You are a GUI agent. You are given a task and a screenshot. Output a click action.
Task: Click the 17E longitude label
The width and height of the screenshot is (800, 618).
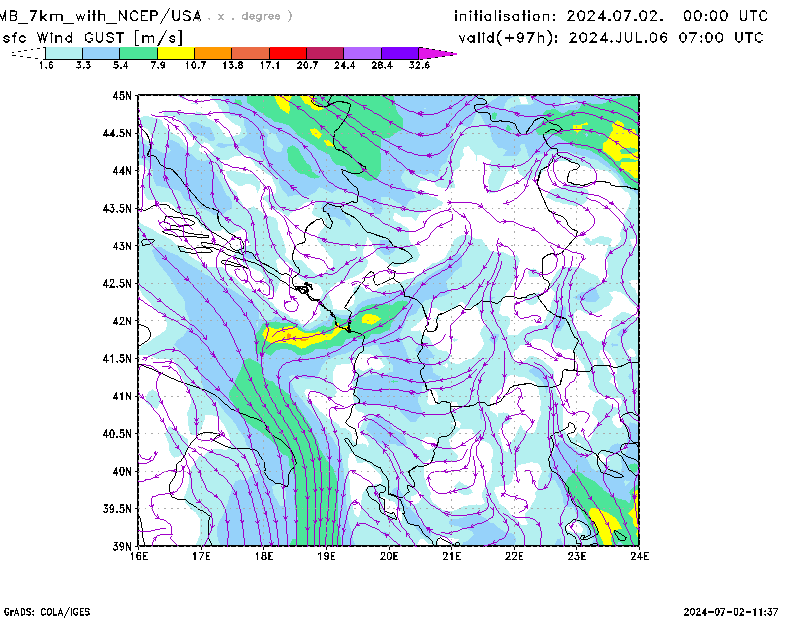tap(202, 556)
